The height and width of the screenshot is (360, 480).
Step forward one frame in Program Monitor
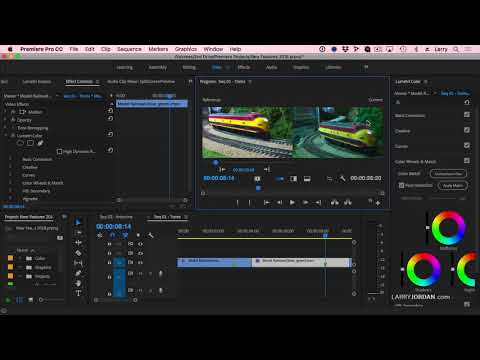(x=305, y=202)
